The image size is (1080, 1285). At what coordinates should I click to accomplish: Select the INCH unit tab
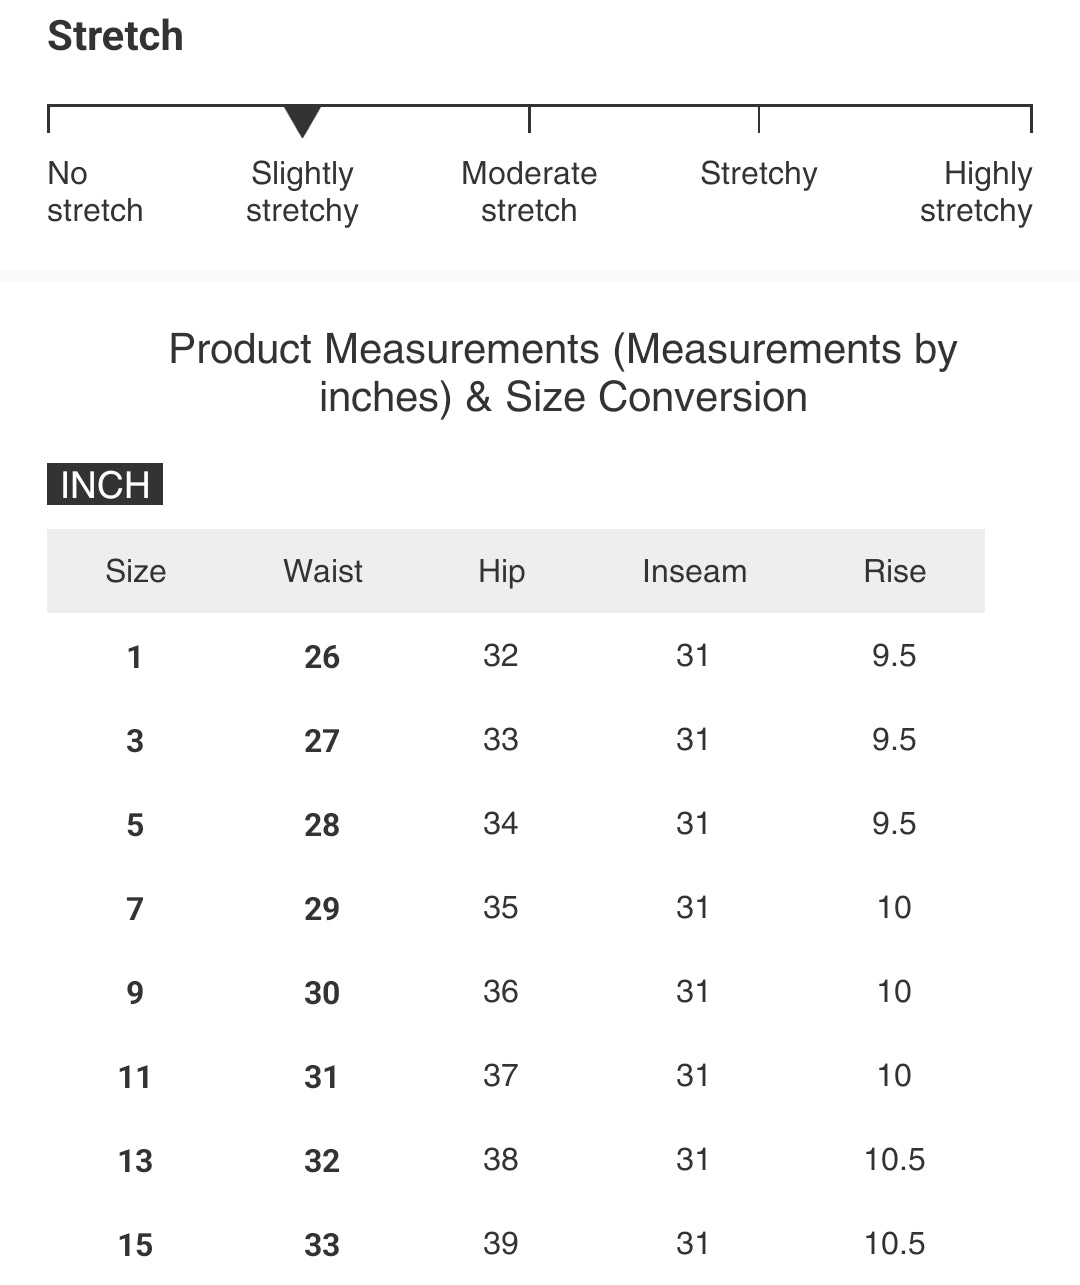pos(105,485)
